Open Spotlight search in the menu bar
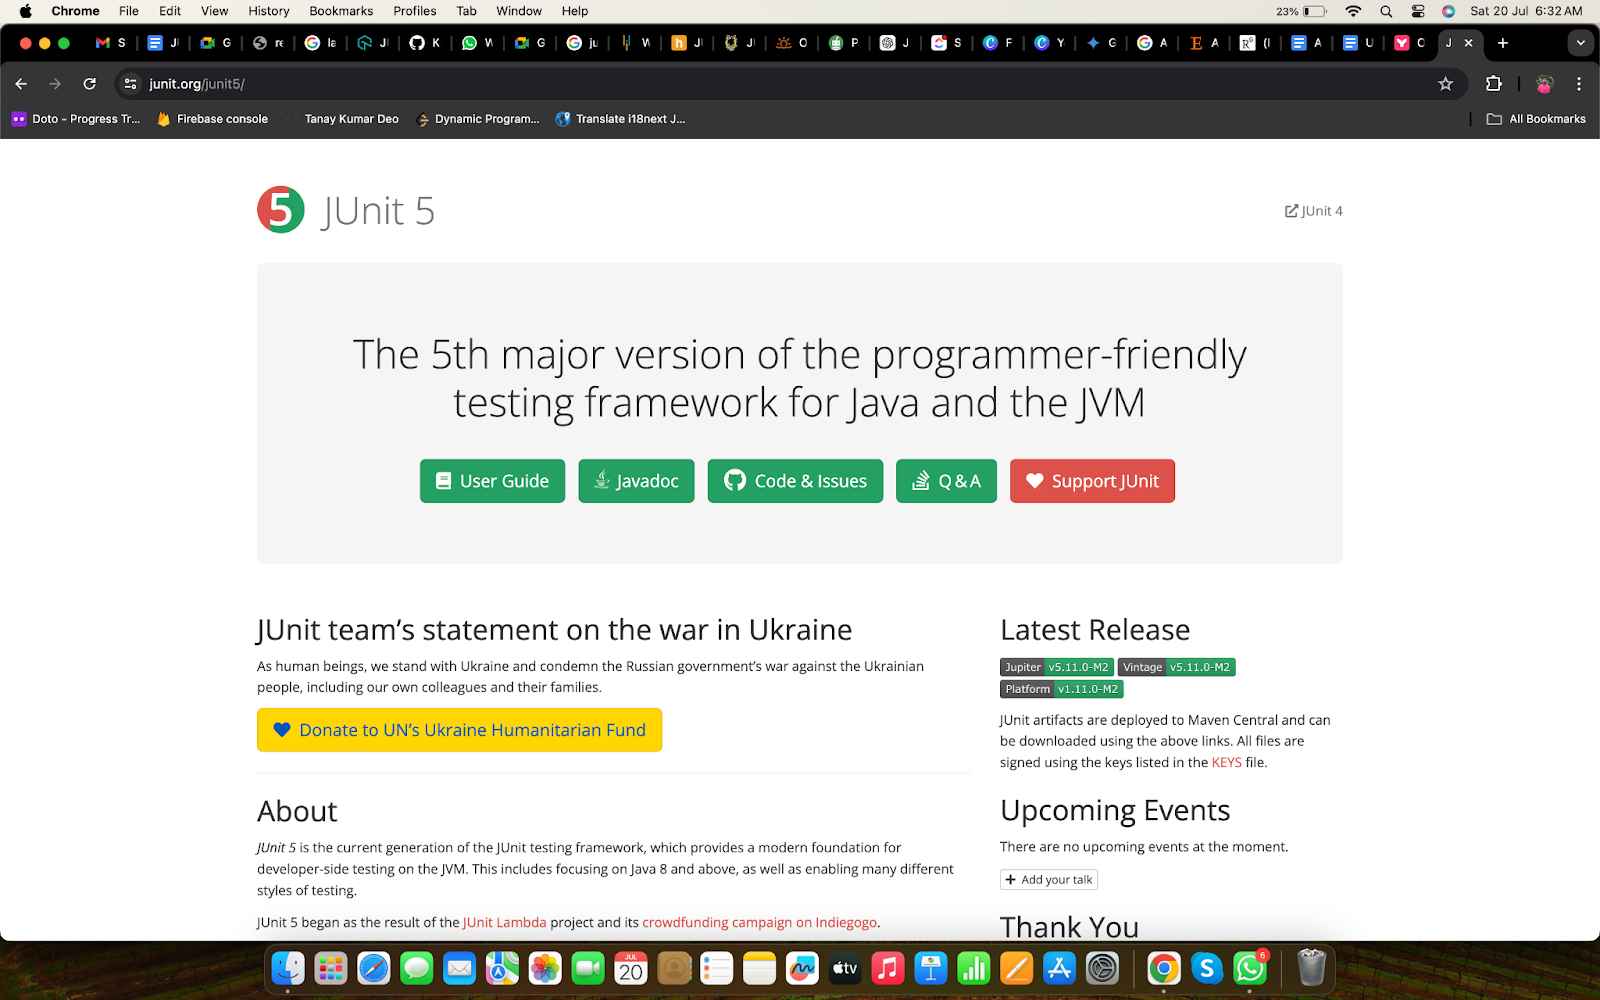Image resolution: width=1600 pixels, height=1000 pixels. coord(1386,11)
